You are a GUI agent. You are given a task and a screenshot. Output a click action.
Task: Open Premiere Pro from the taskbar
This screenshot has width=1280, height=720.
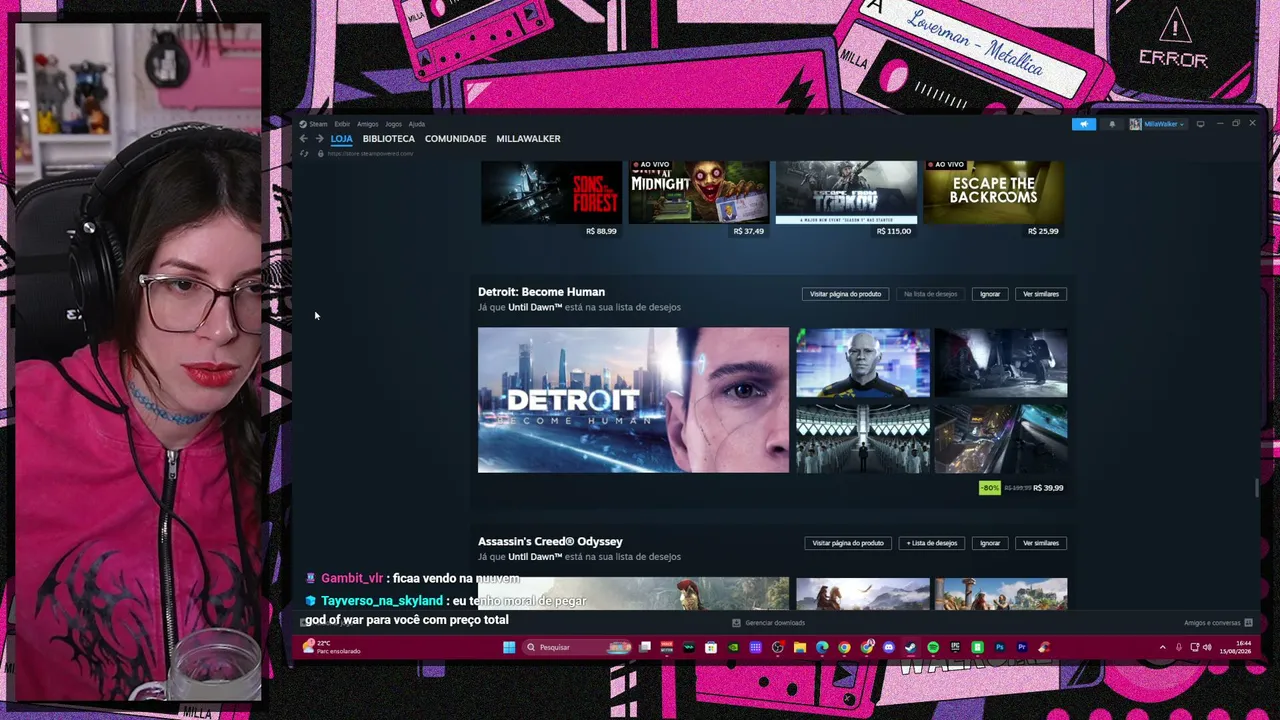click(1022, 648)
